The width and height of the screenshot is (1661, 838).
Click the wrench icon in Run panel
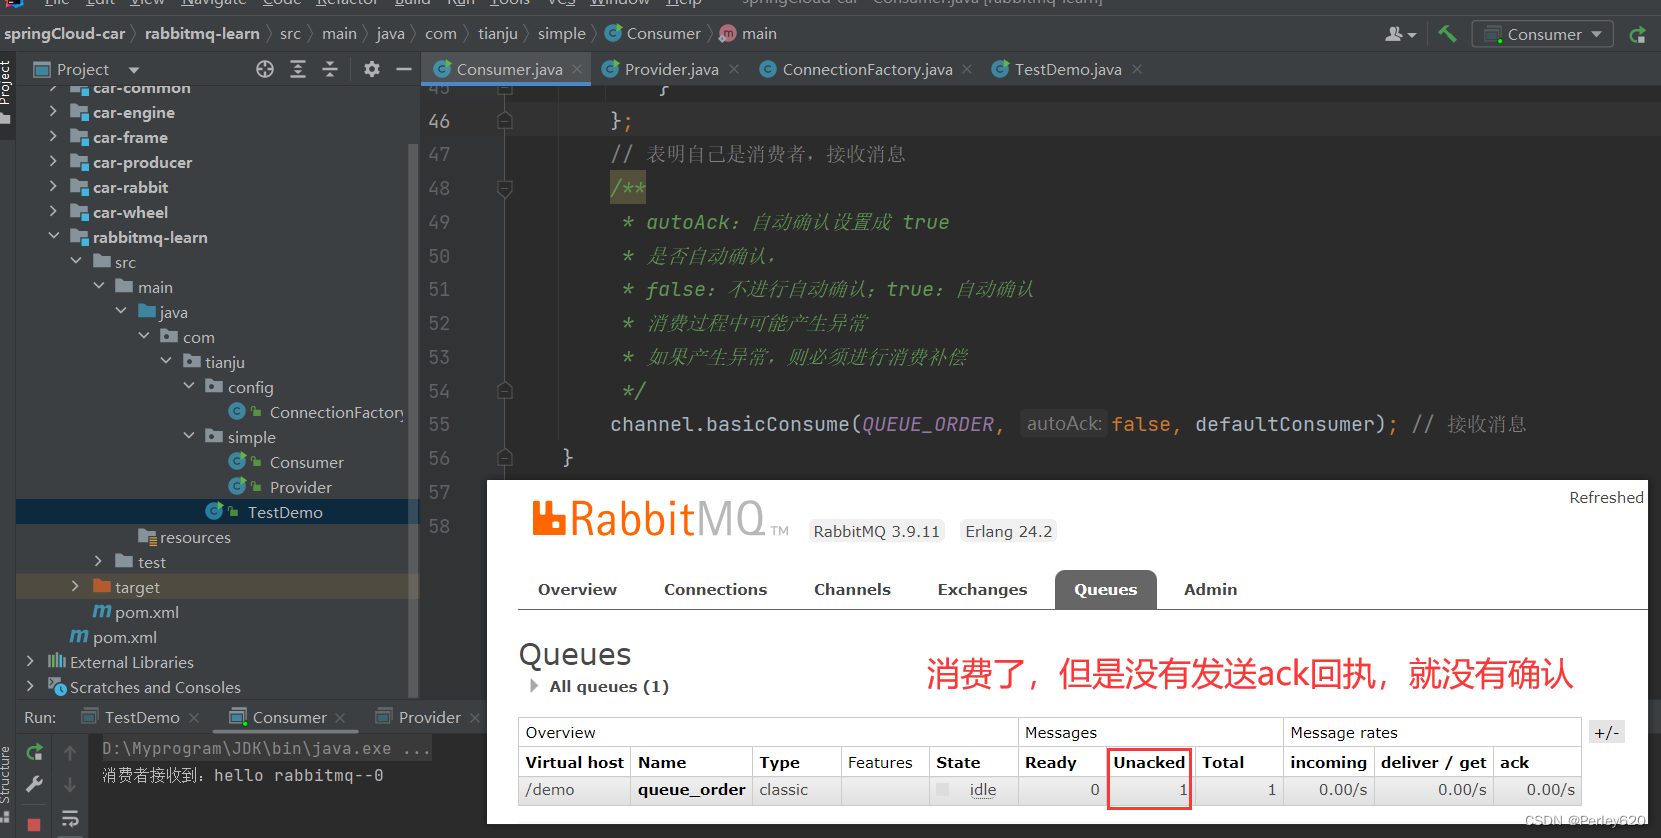tap(34, 785)
